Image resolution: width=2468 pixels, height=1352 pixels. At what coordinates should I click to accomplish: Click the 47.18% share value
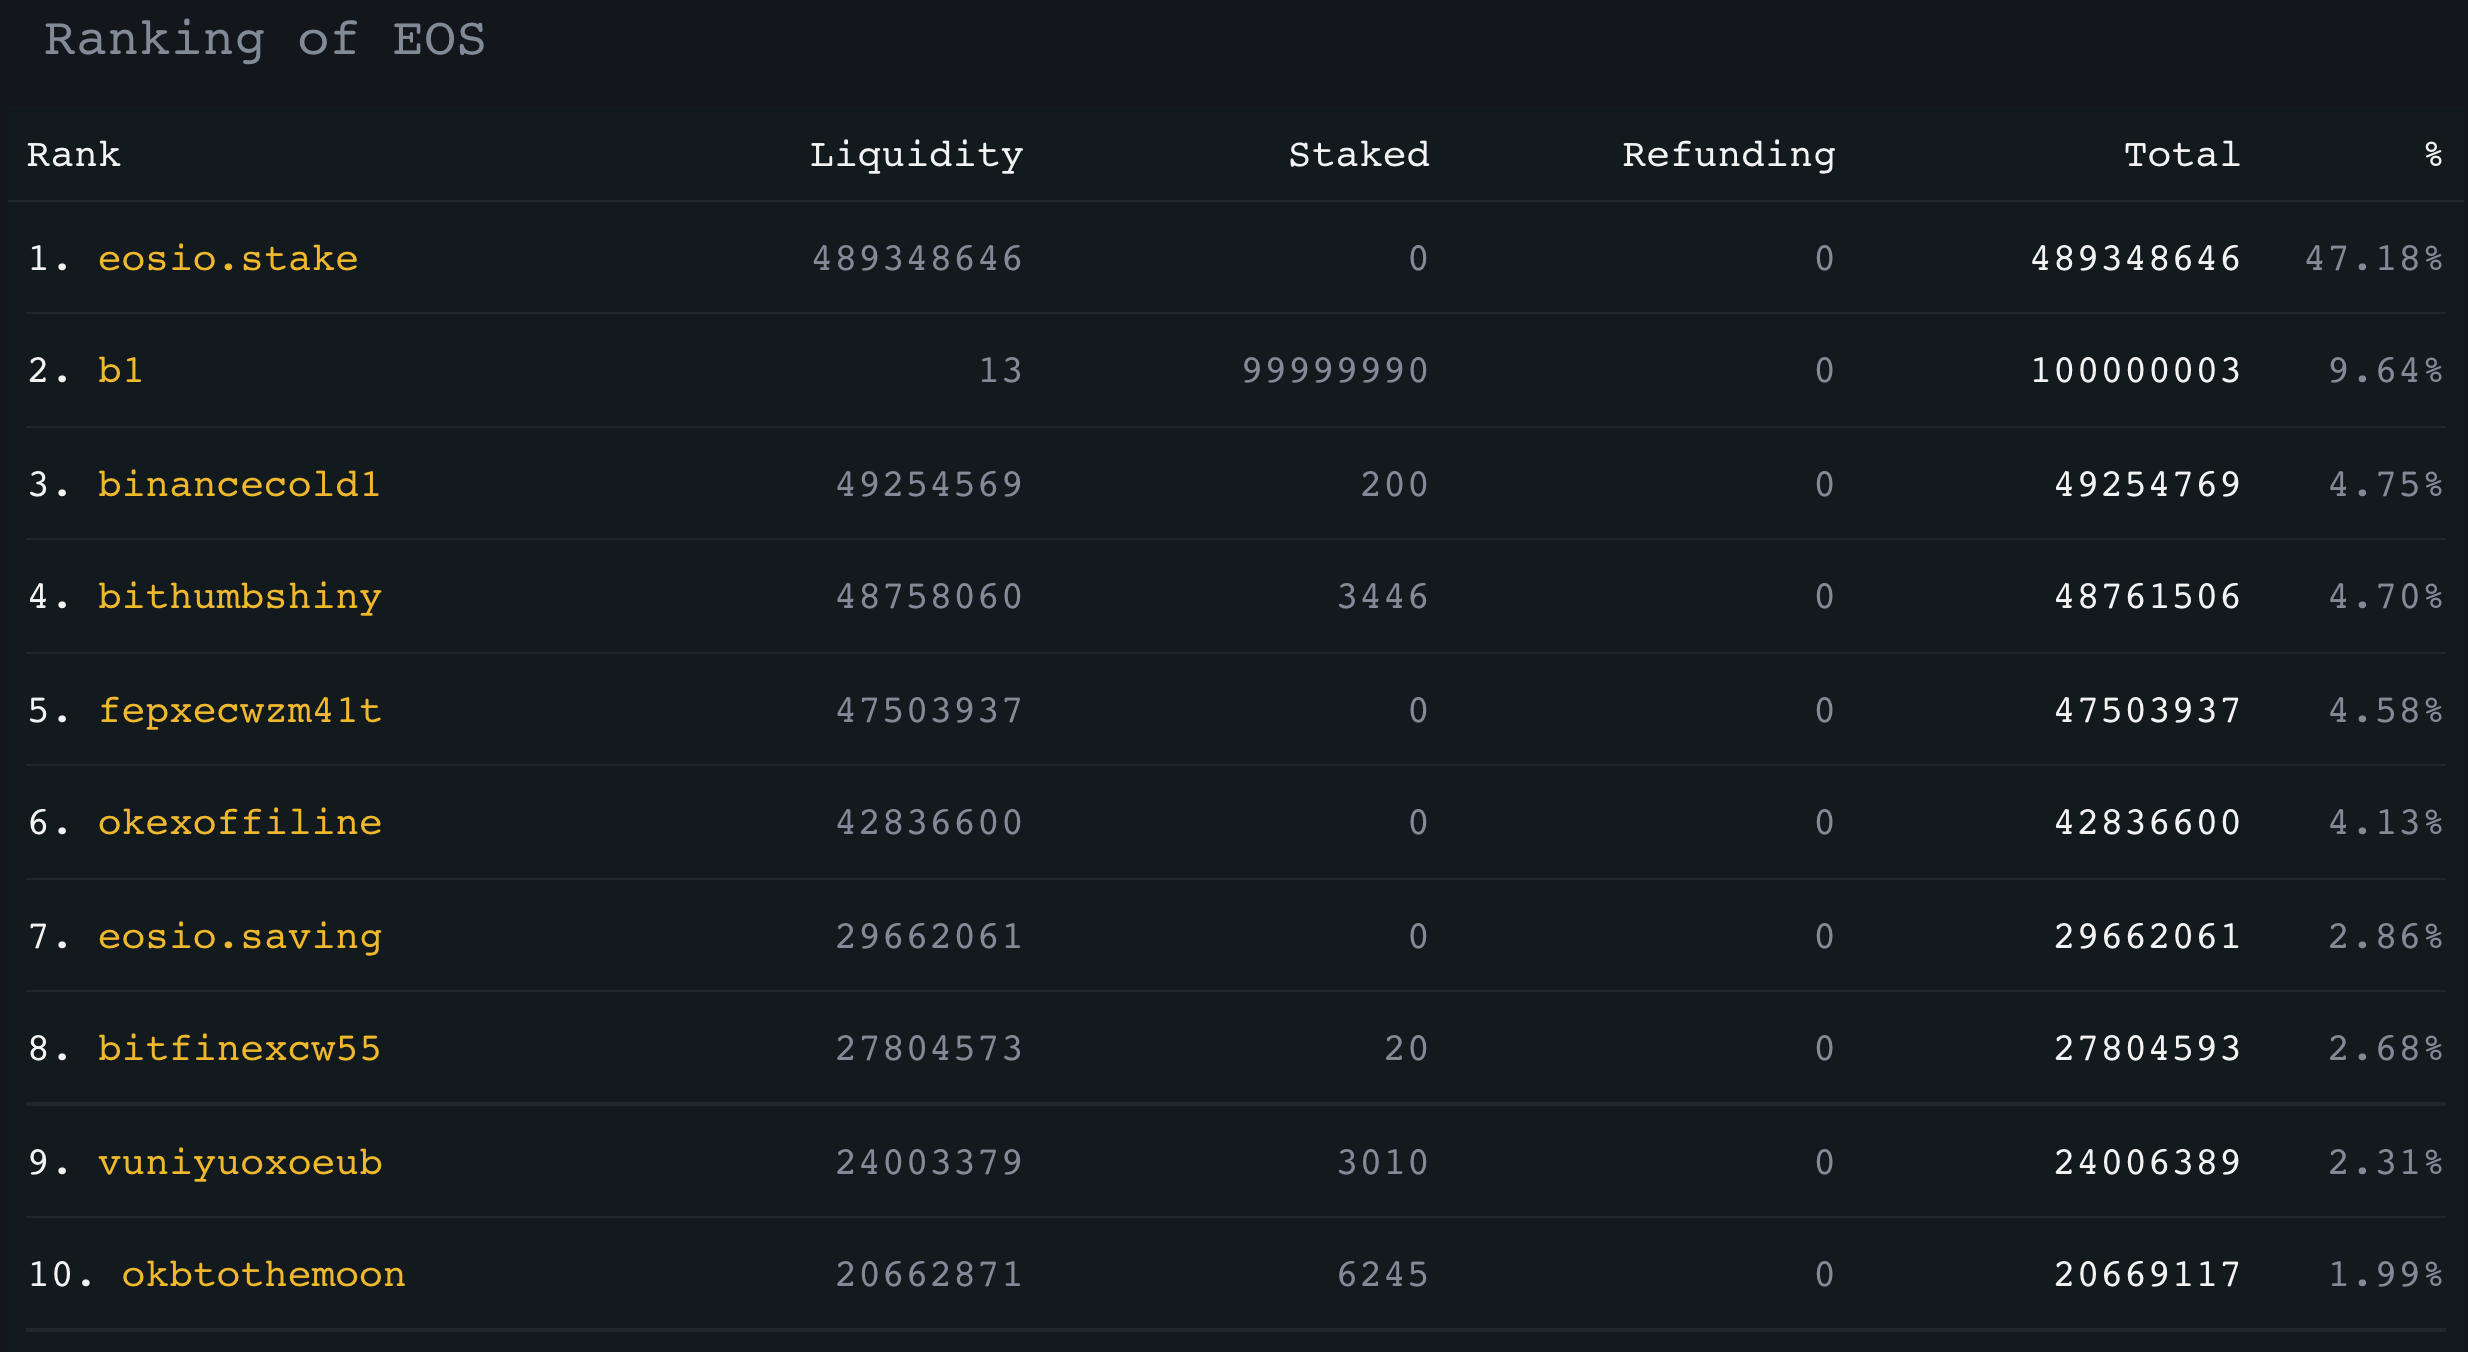click(x=2374, y=258)
